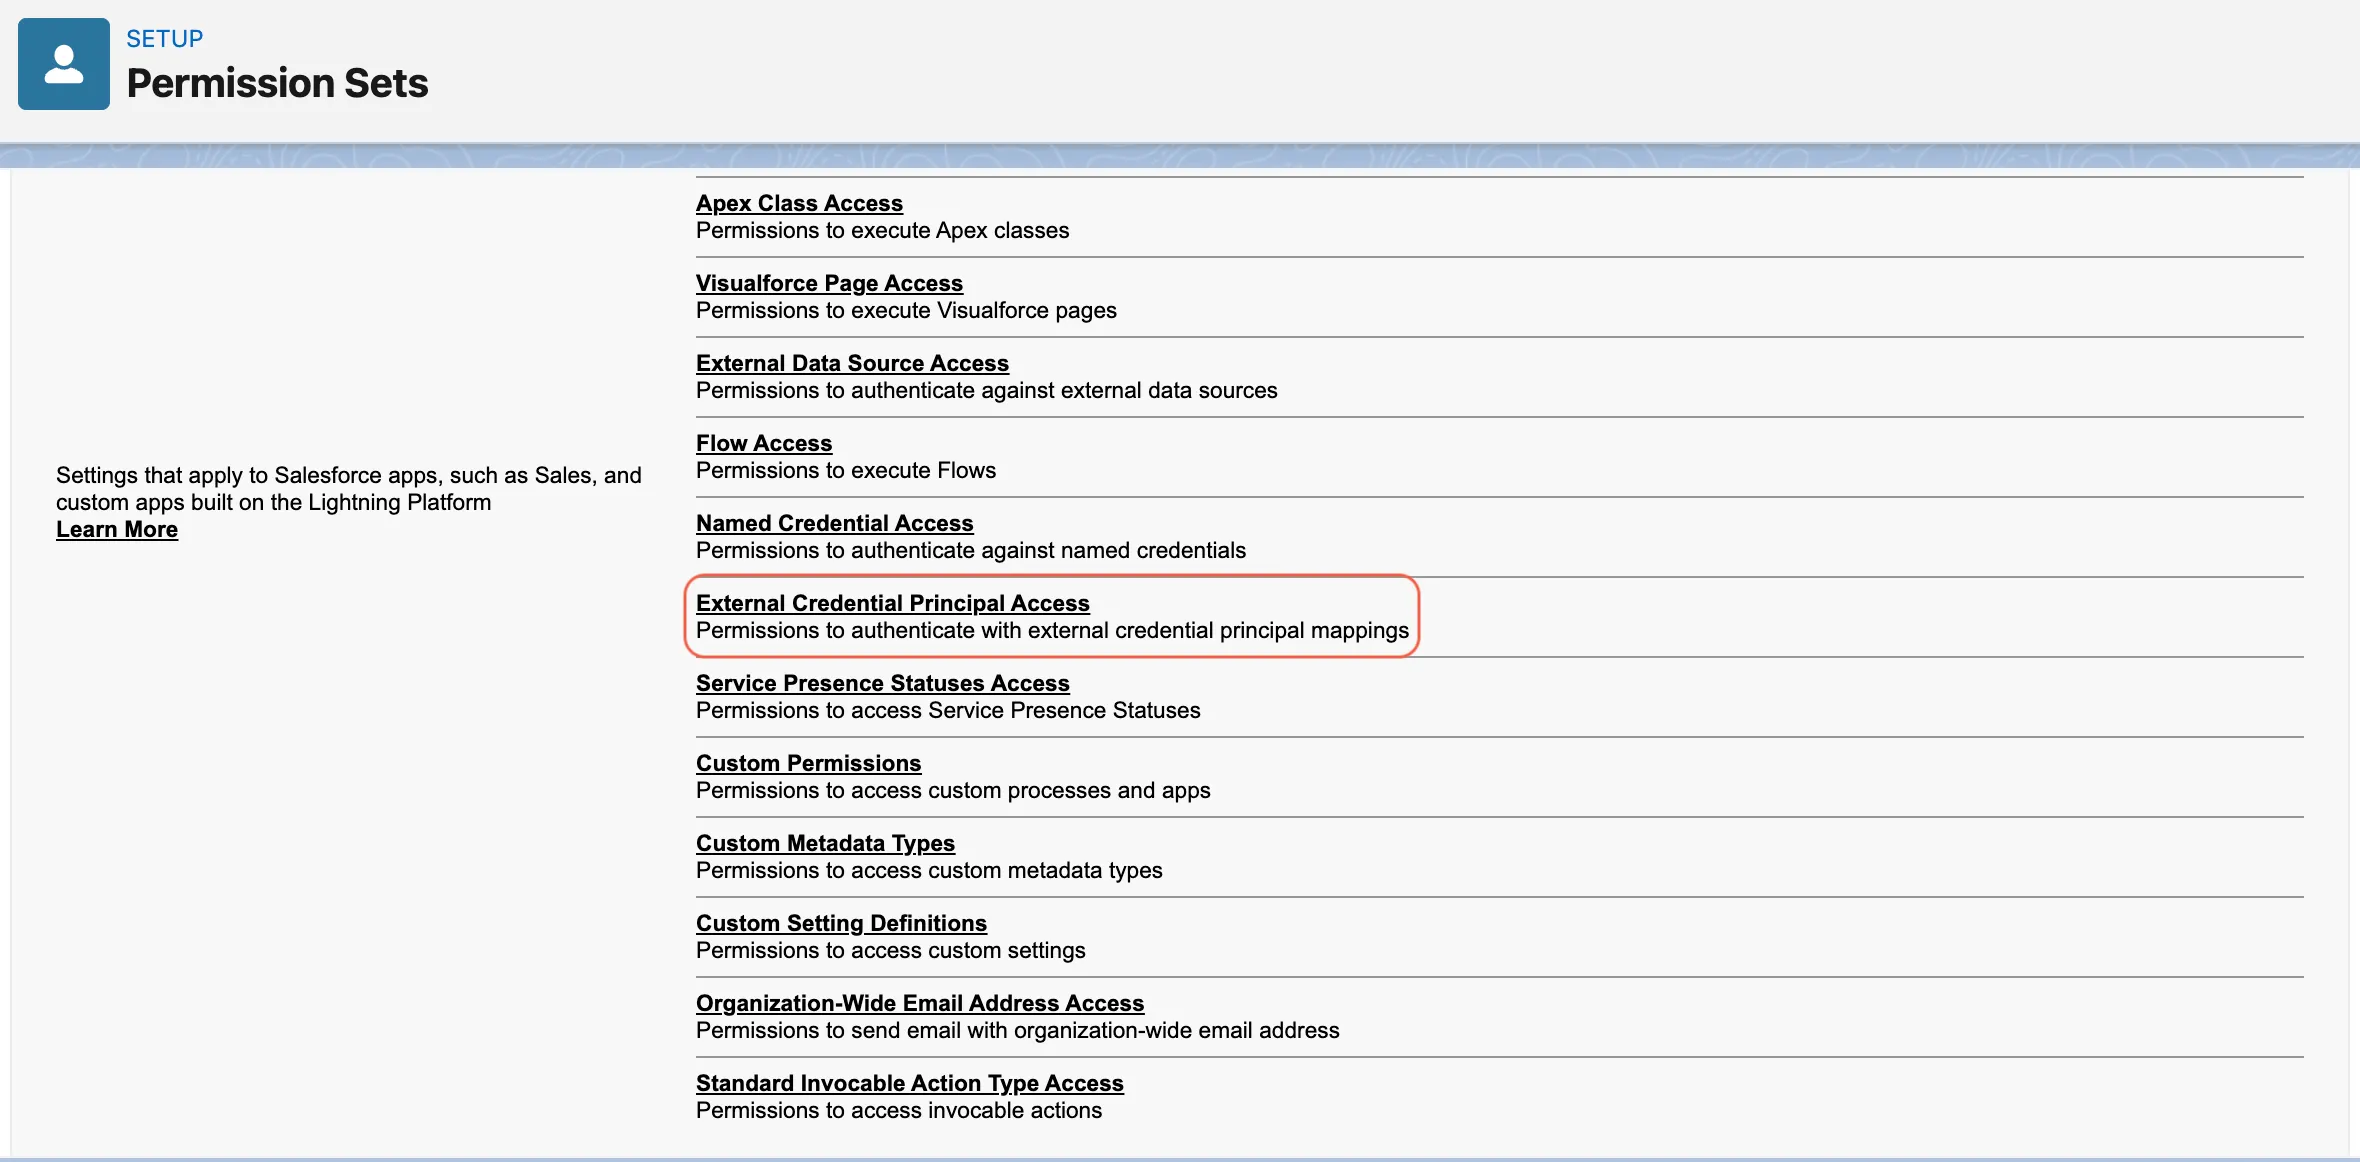This screenshot has height=1162, width=2360.
Task: Open Standard Invocable Action Type Access
Action: coord(909,1083)
